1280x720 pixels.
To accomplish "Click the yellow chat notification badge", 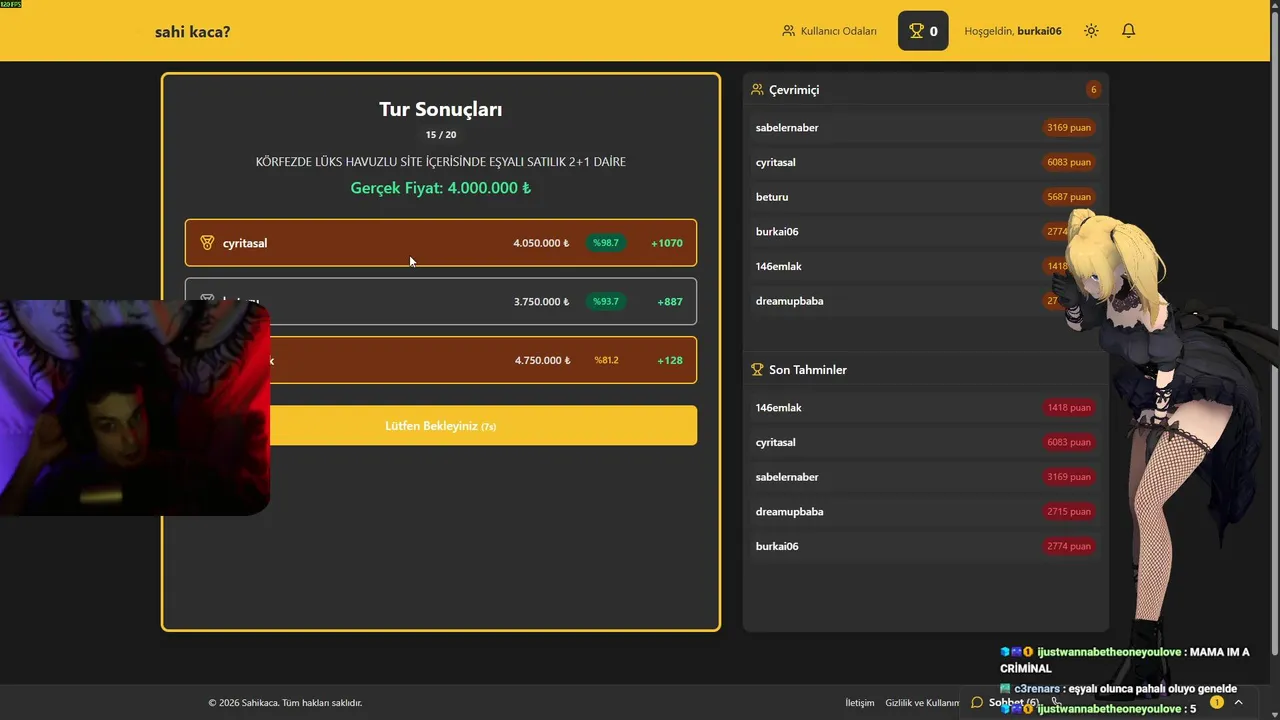I will coord(1217,703).
